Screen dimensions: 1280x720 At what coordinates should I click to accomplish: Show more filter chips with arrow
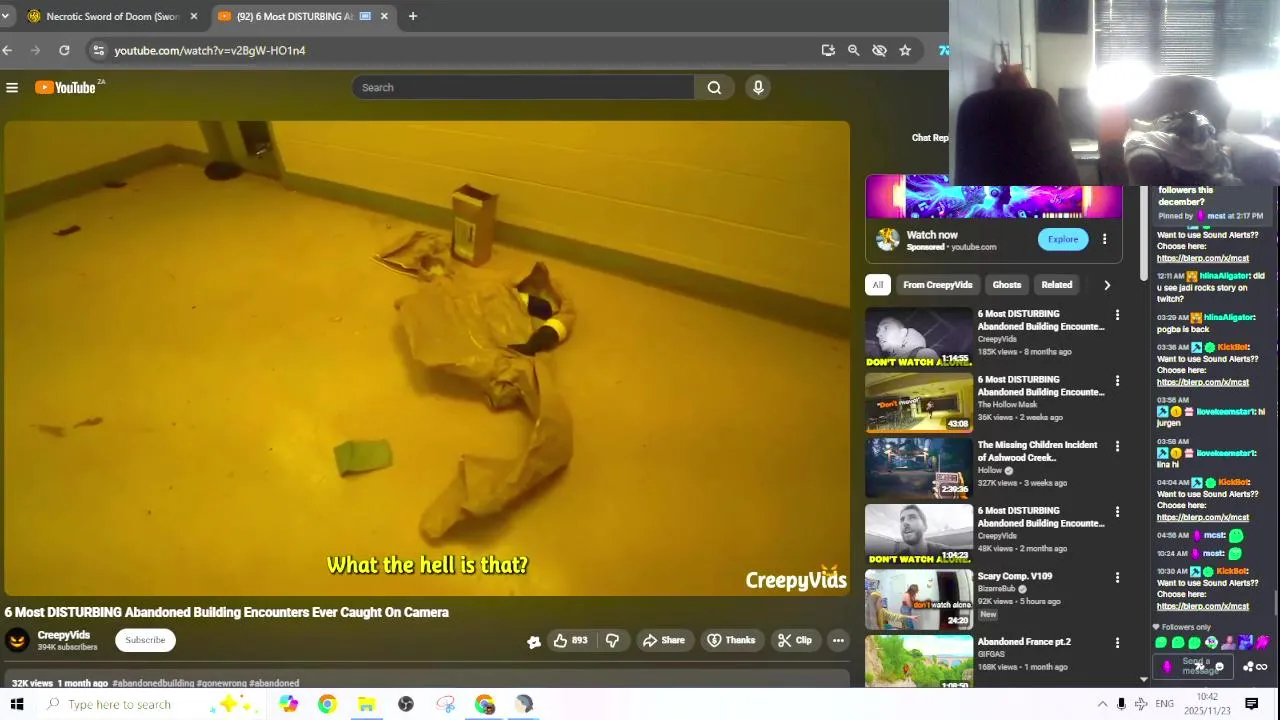1107,285
